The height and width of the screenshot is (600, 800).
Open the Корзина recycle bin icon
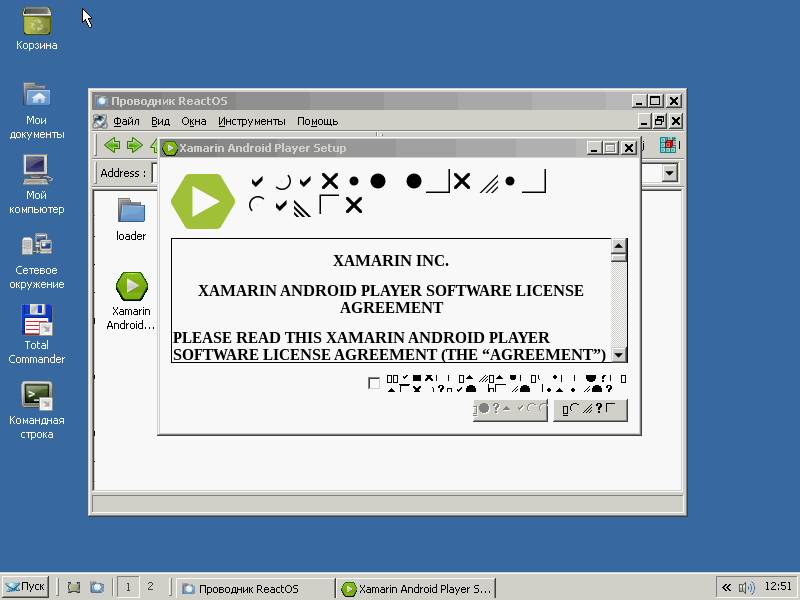point(36,29)
